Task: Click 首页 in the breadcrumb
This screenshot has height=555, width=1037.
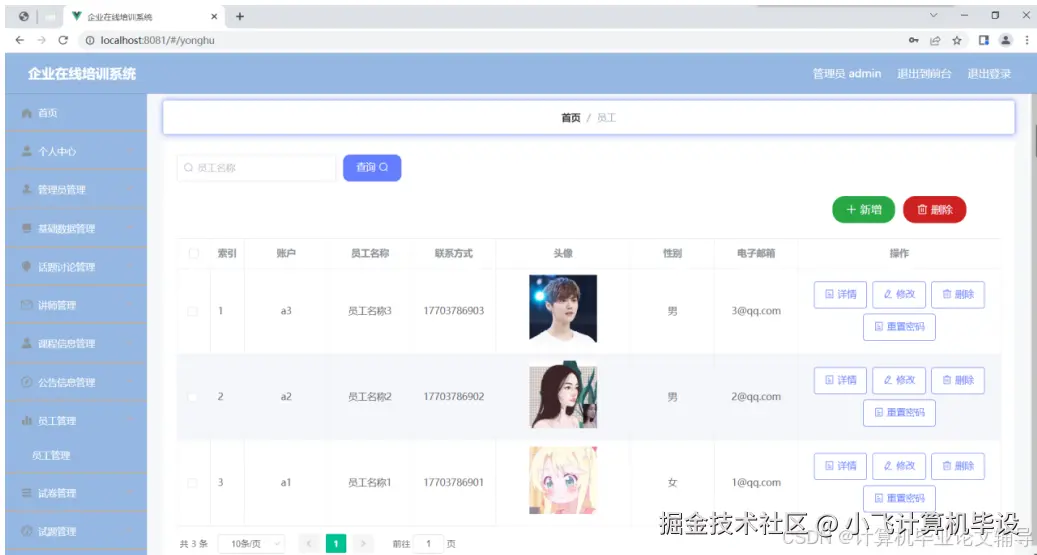Action: tap(571, 118)
